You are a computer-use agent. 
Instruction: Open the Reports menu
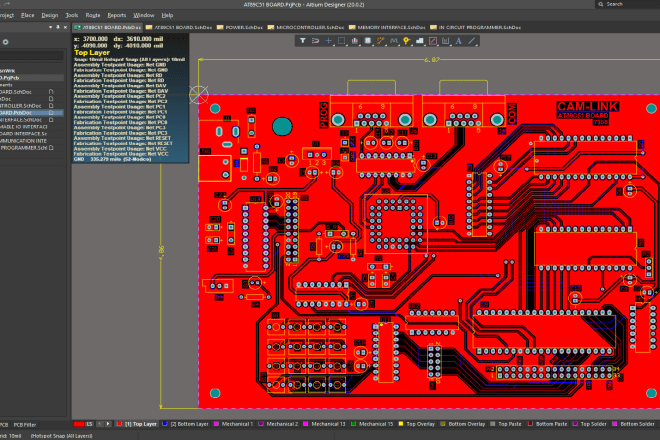point(117,15)
